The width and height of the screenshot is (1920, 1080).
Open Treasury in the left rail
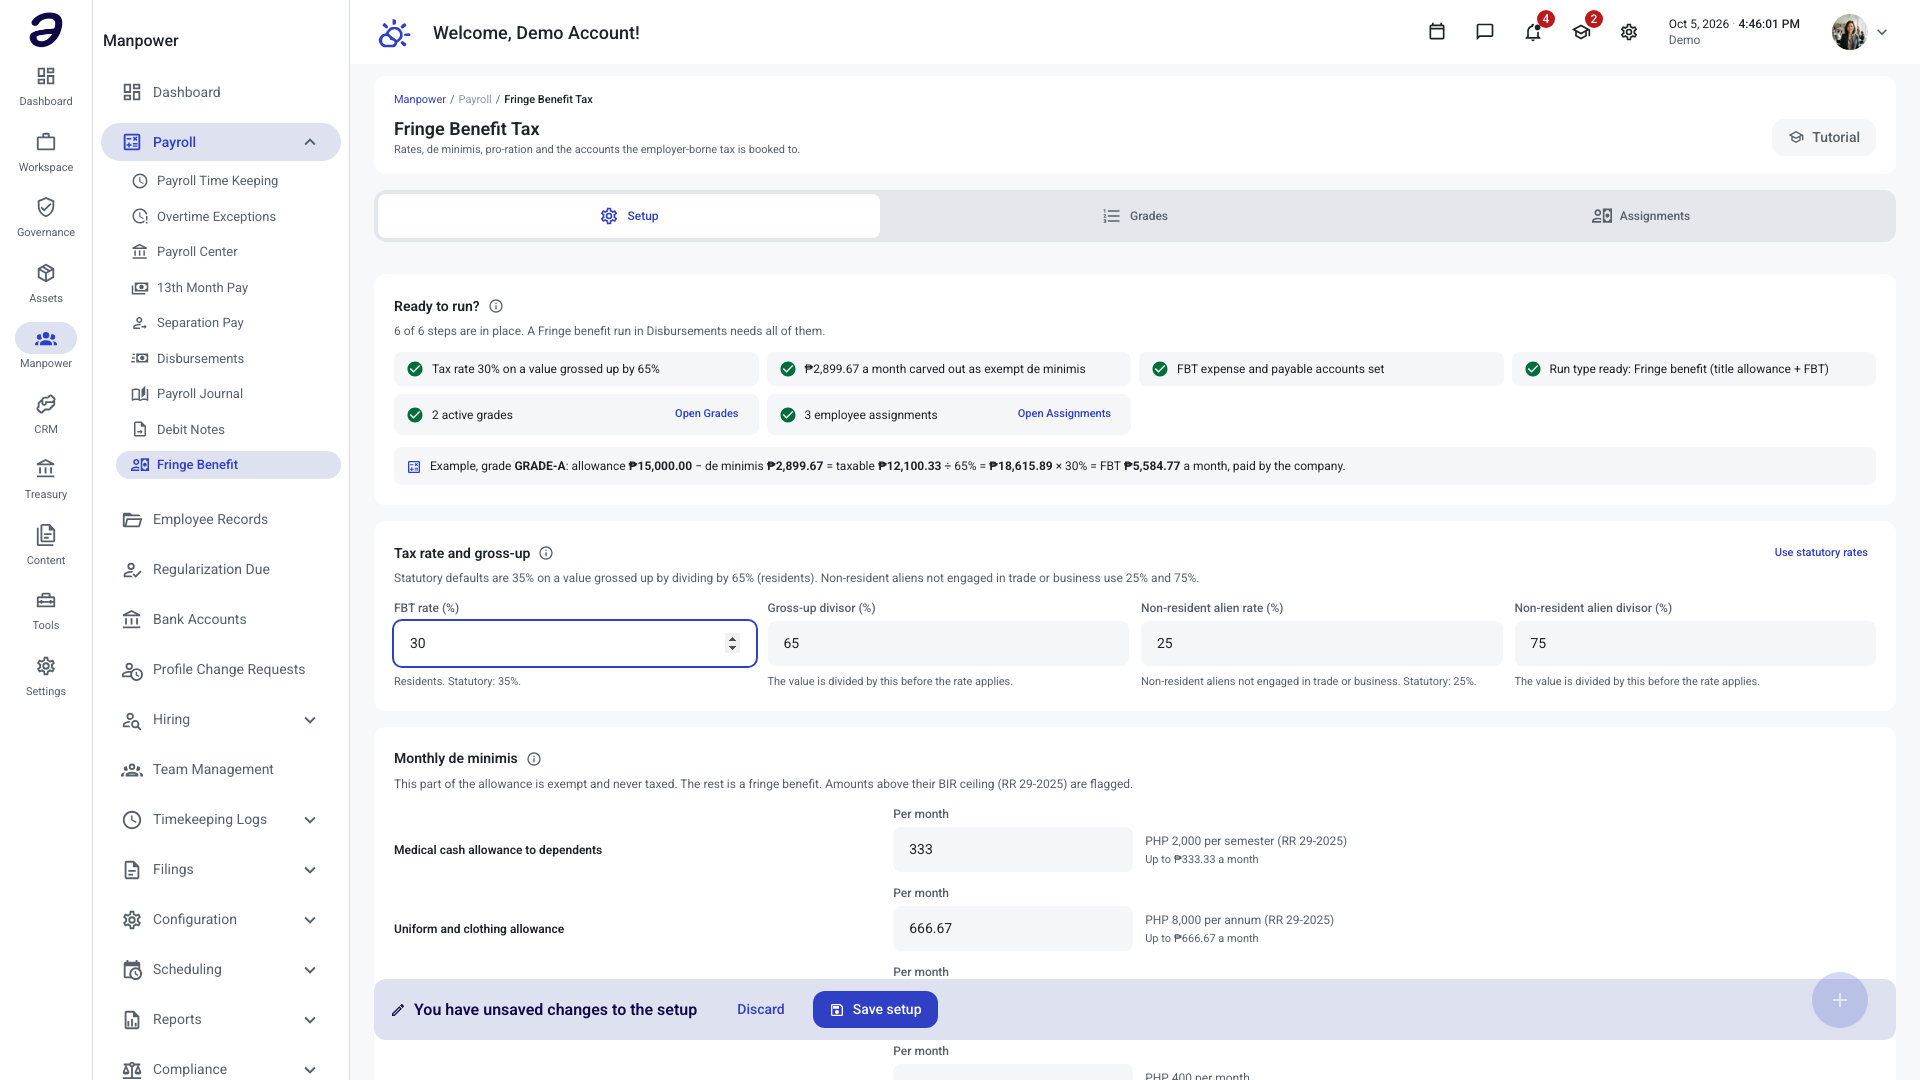[x=46, y=479]
